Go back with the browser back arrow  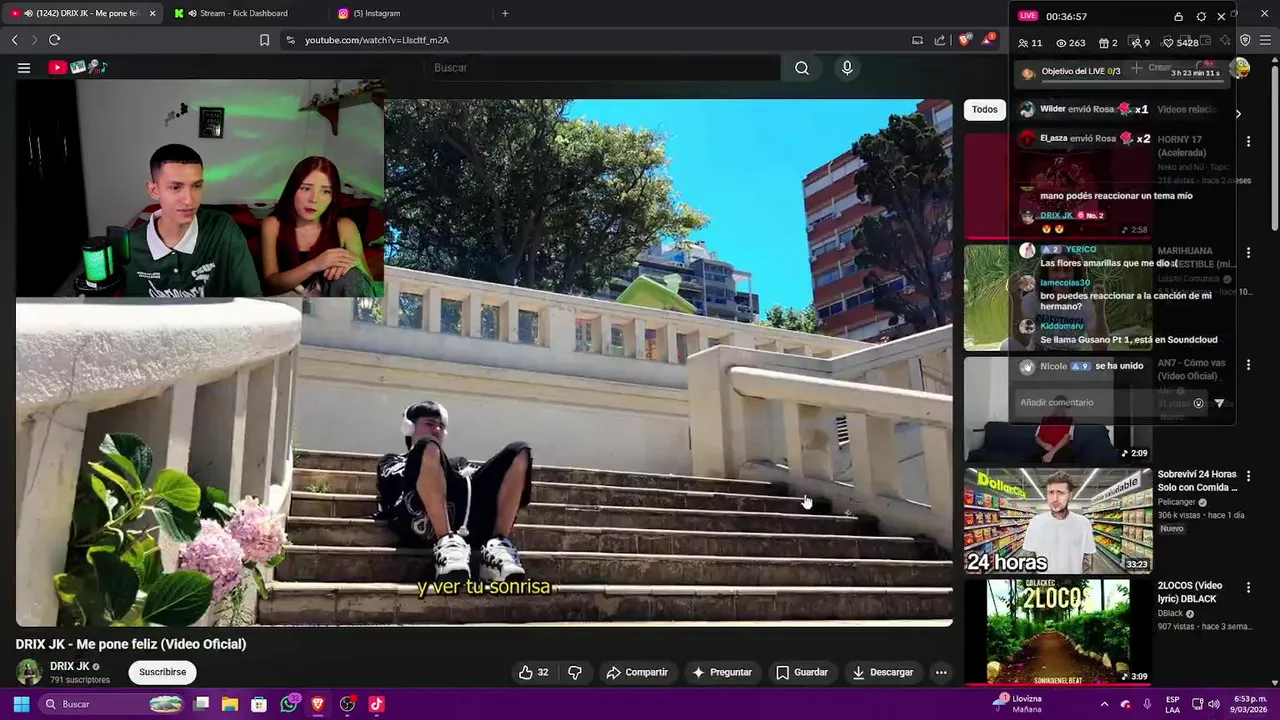15,40
